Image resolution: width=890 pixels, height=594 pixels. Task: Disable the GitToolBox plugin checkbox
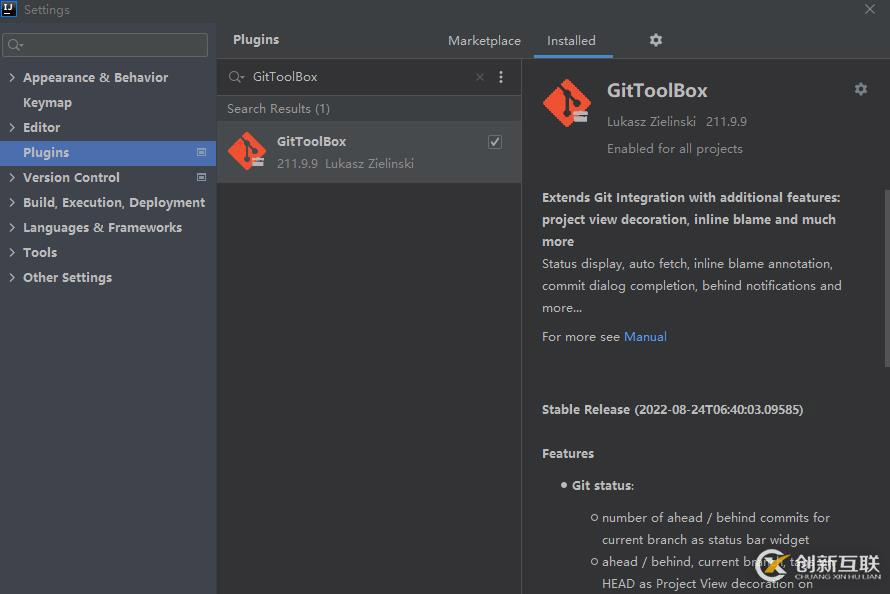coord(495,142)
